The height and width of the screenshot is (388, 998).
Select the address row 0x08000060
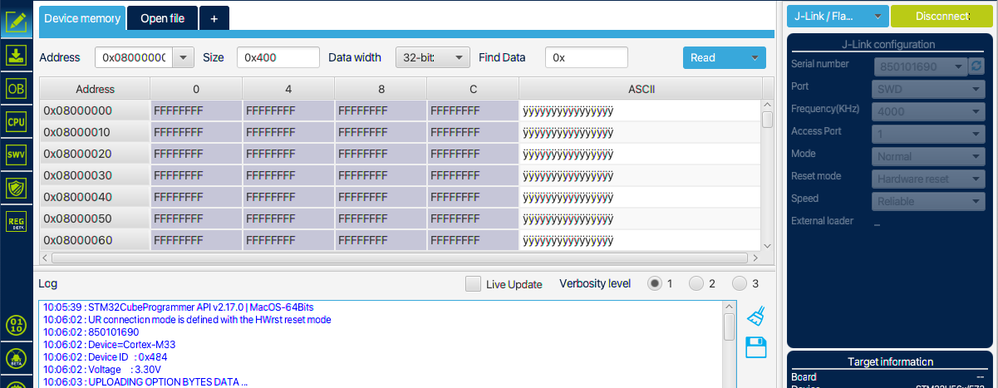click(x=95, y=240)
